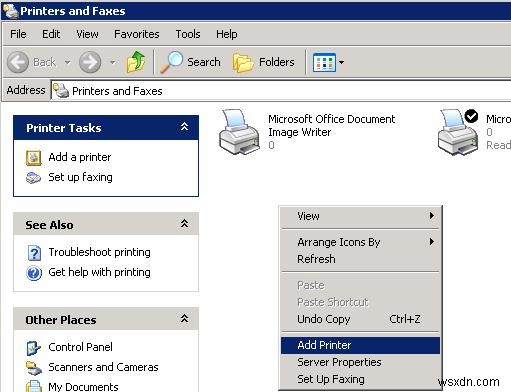Click the Troubleshoot printing question icon
511x392 pixels.
(x=34, y=253)
